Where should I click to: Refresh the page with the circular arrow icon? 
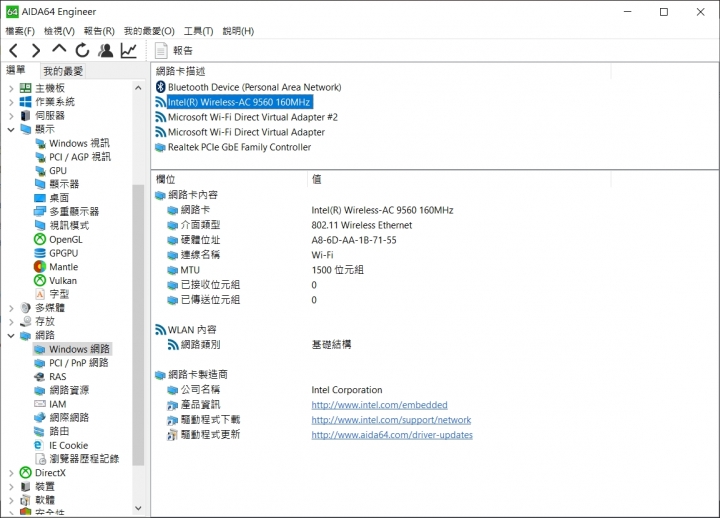pos(82,51)
